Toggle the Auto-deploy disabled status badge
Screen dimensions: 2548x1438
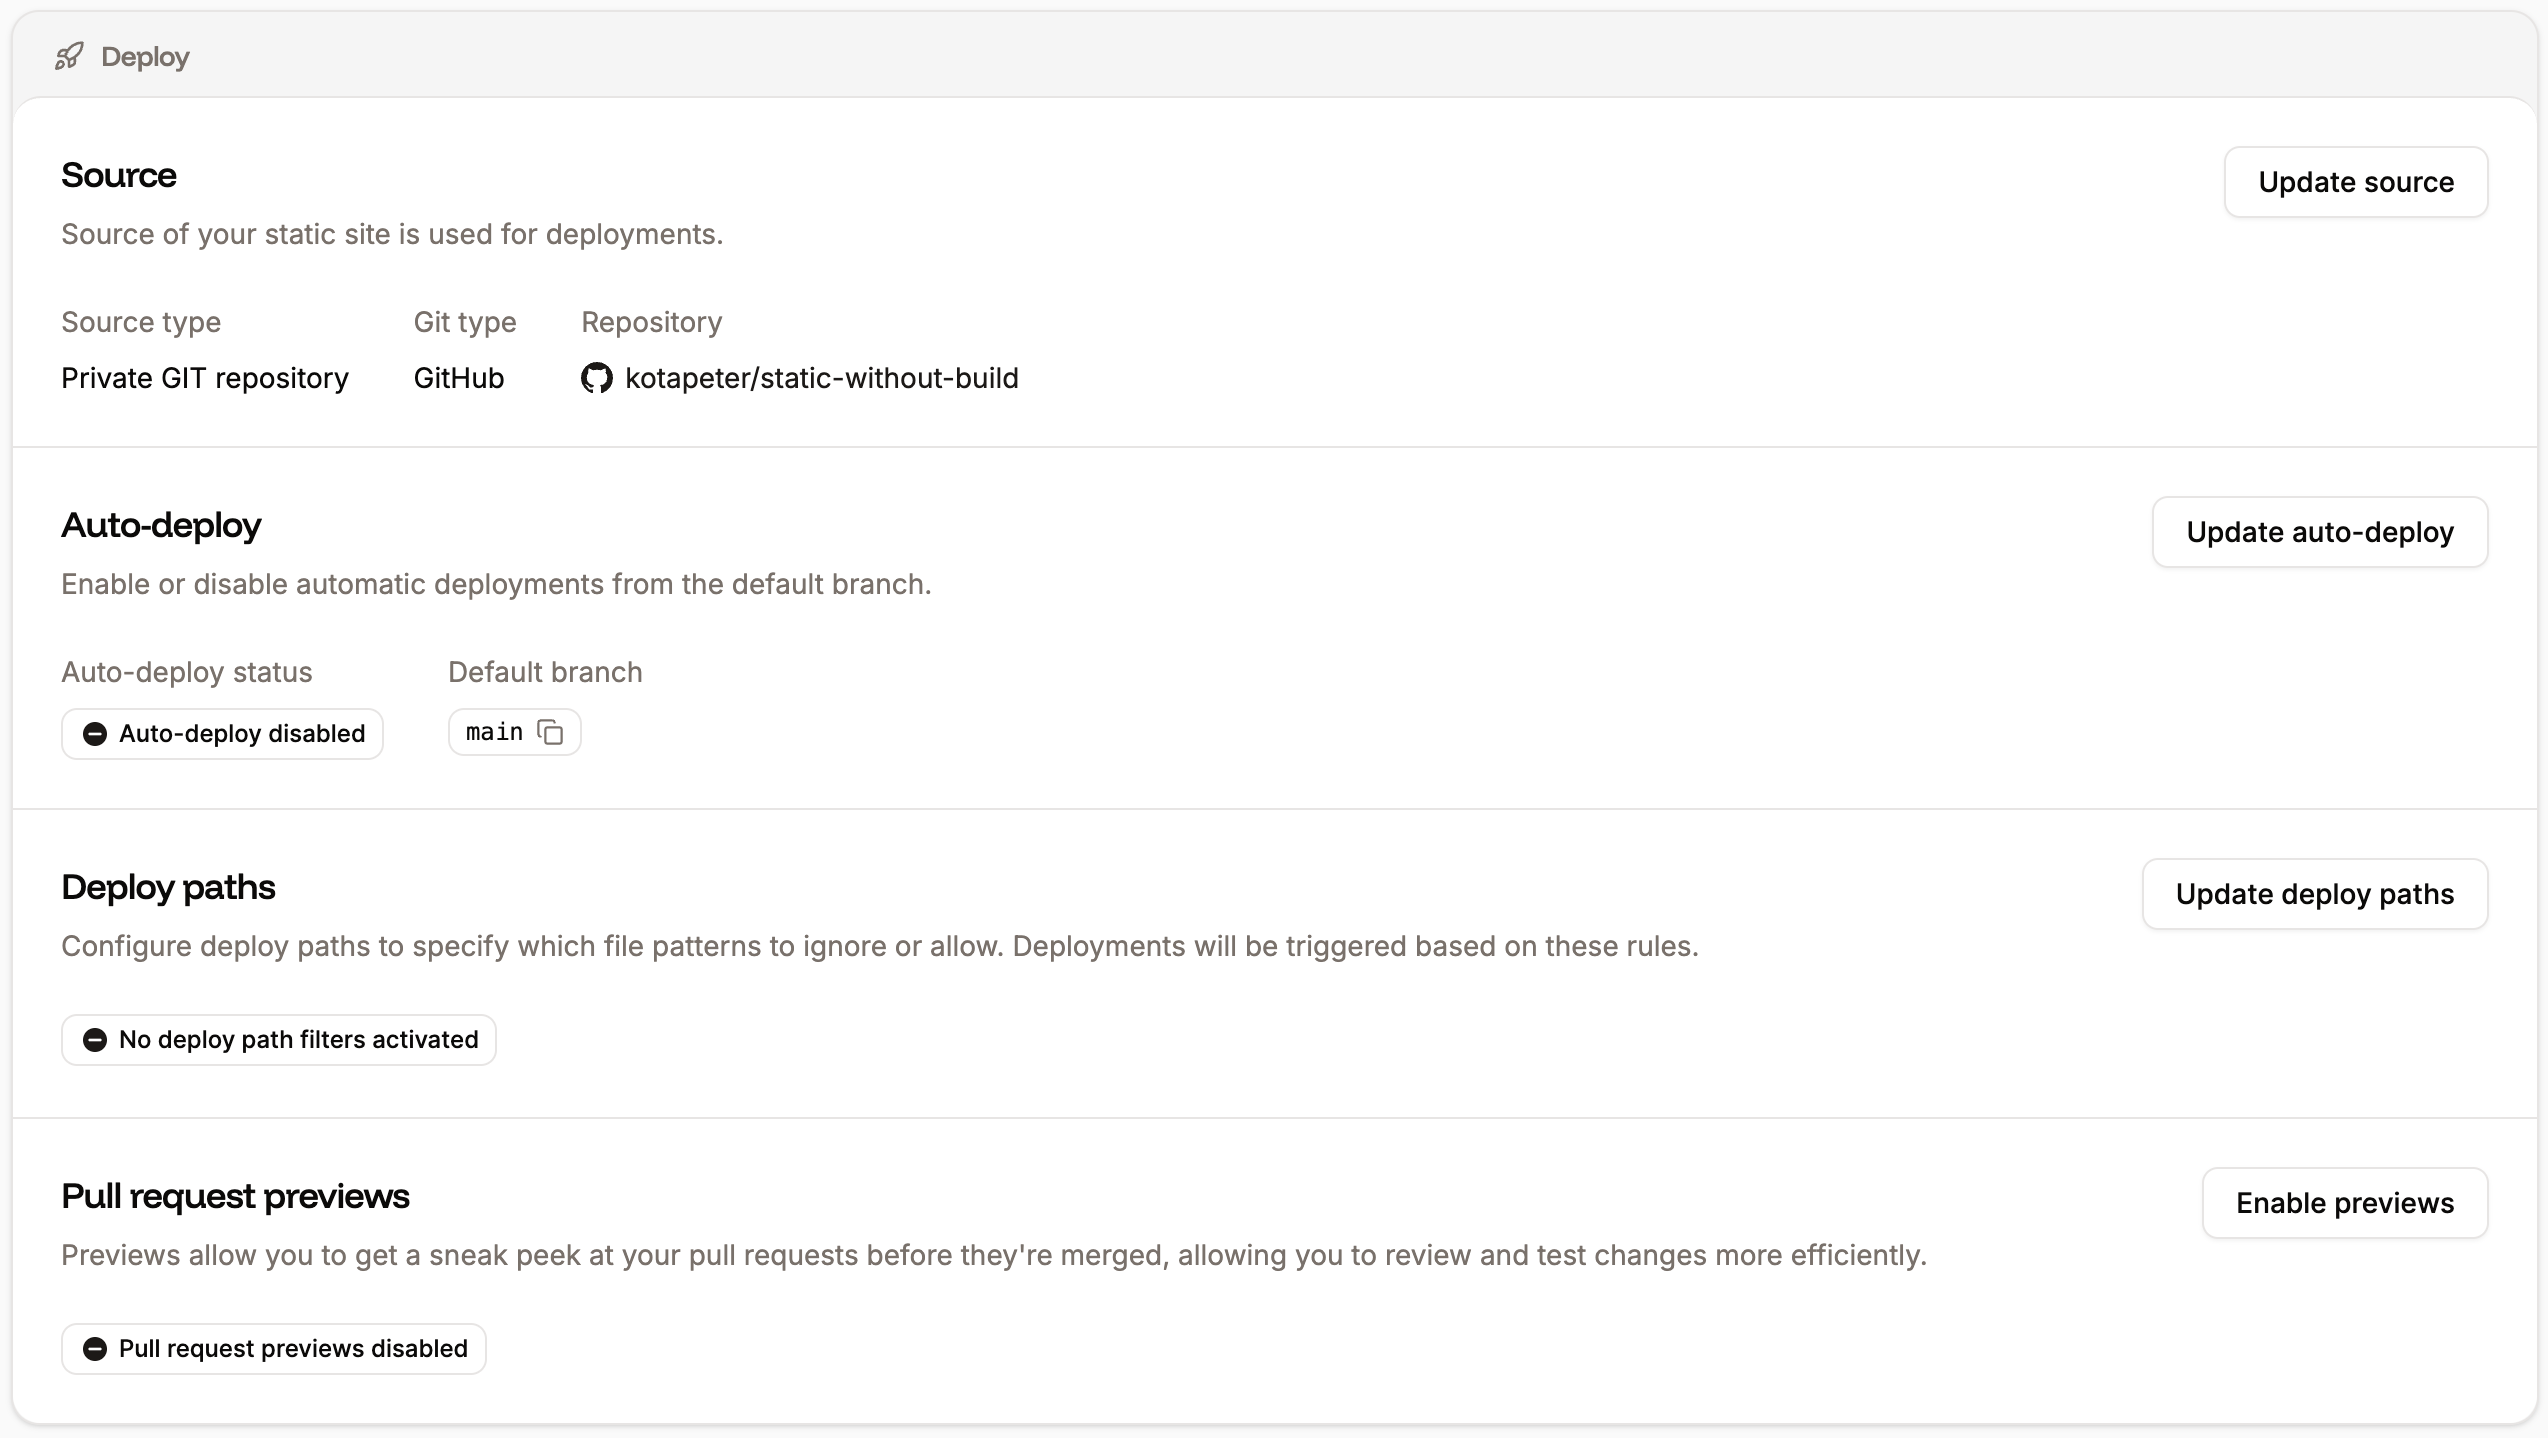tap(222, 733)
